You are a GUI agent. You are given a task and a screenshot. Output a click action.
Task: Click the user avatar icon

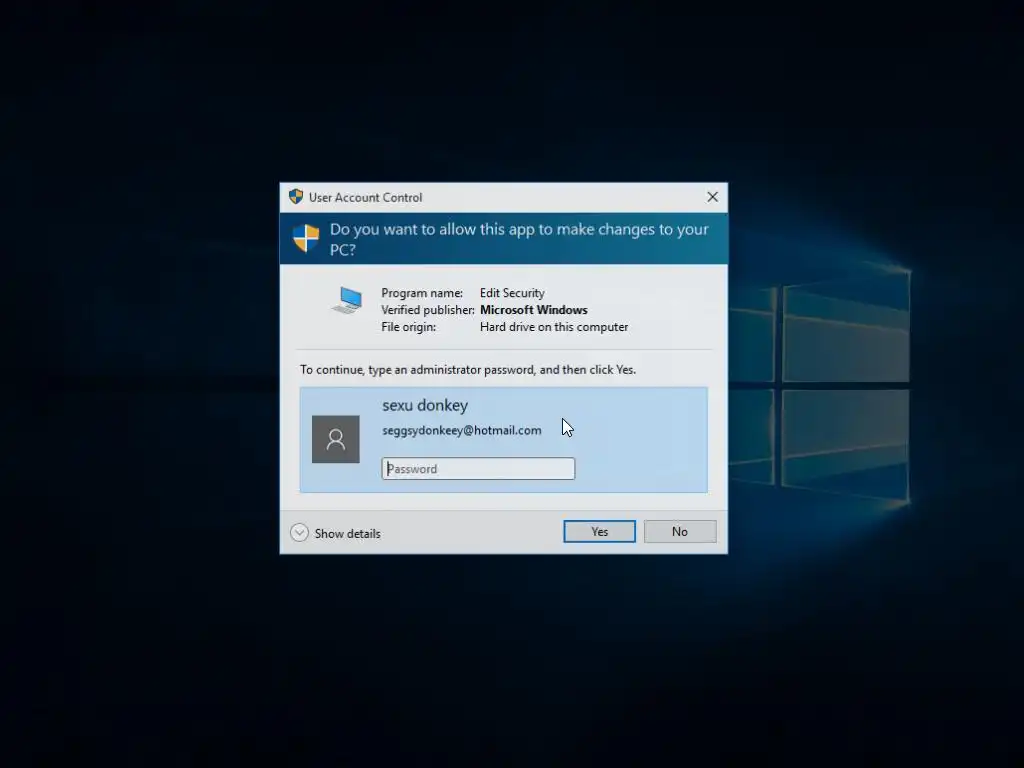click(x=336, y=440)
